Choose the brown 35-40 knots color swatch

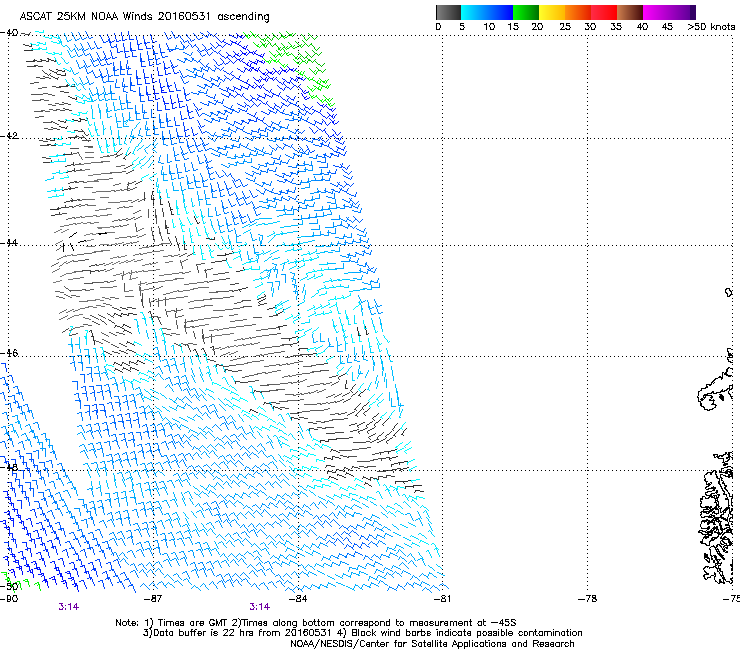click(630, 12)
